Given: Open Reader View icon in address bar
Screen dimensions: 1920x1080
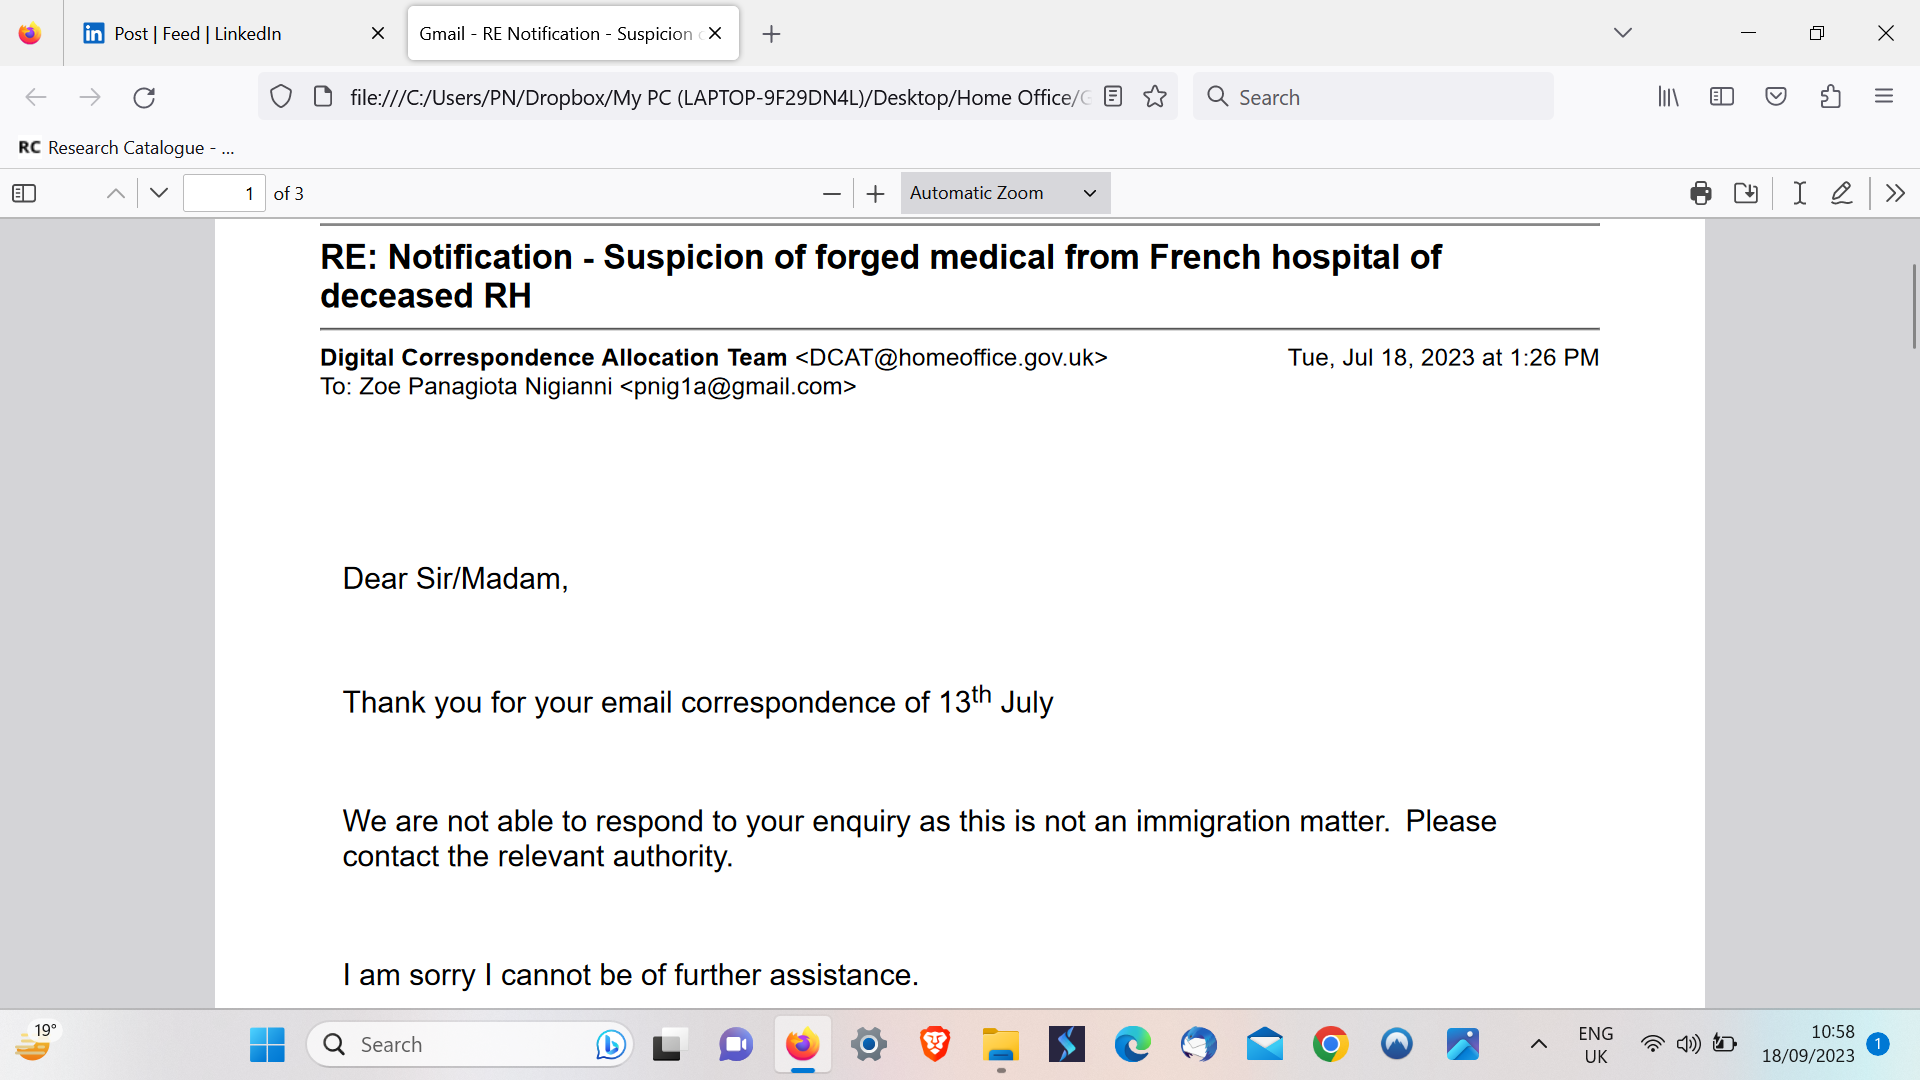Looking at the screenshot, I should [1113, 97].
